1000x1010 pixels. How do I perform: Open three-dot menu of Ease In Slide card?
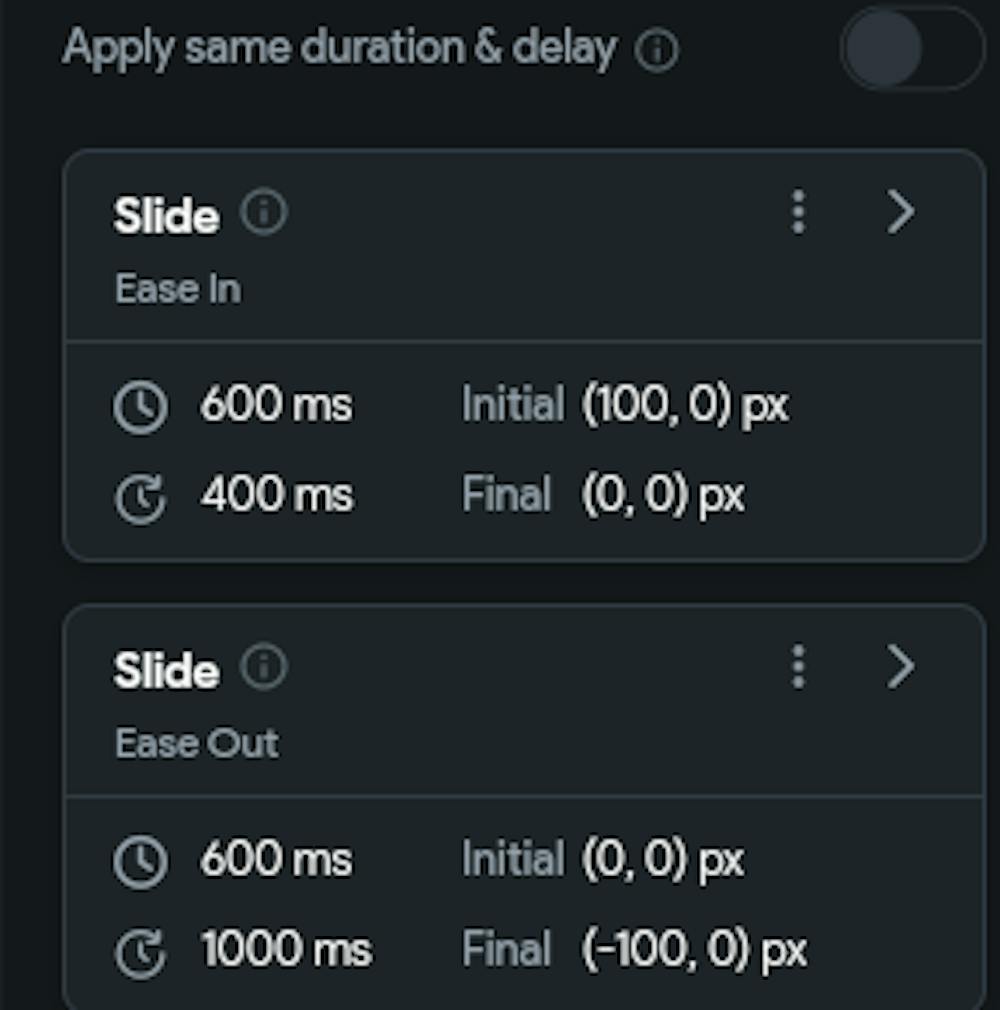(798, 211)
